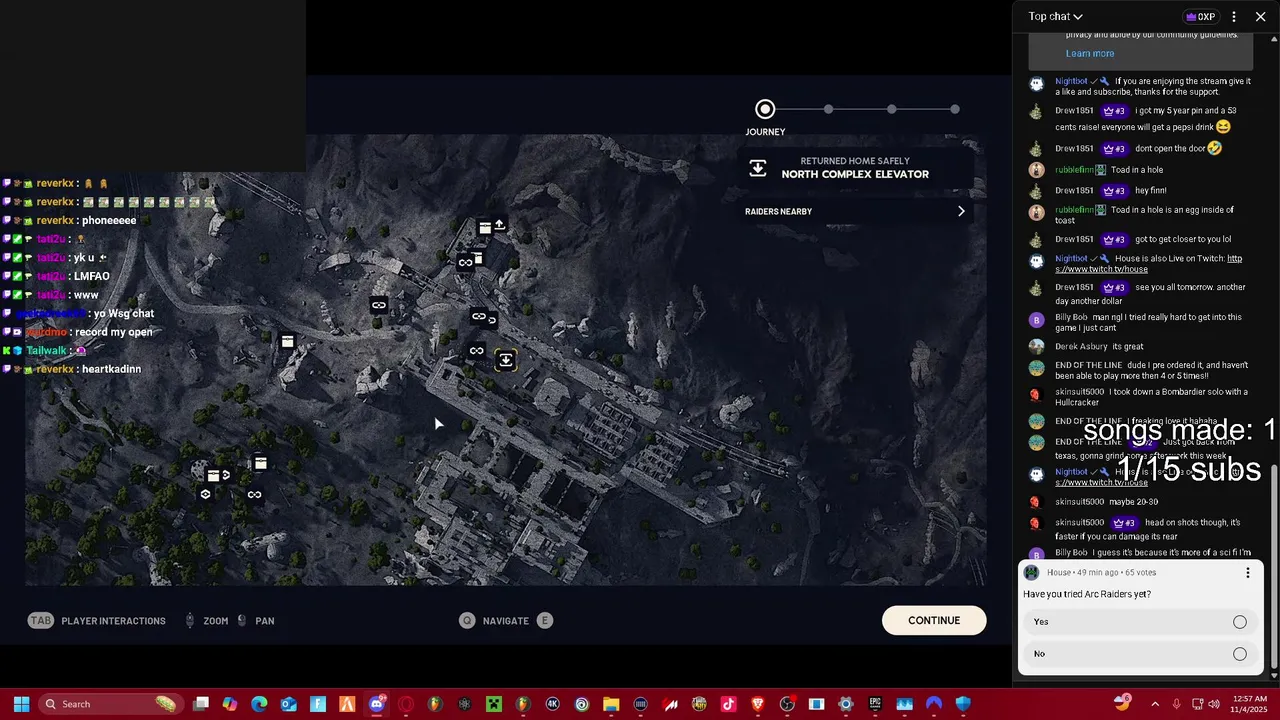
Task: Click the hexagon marker on the map
Action: (x=205, y=494)
